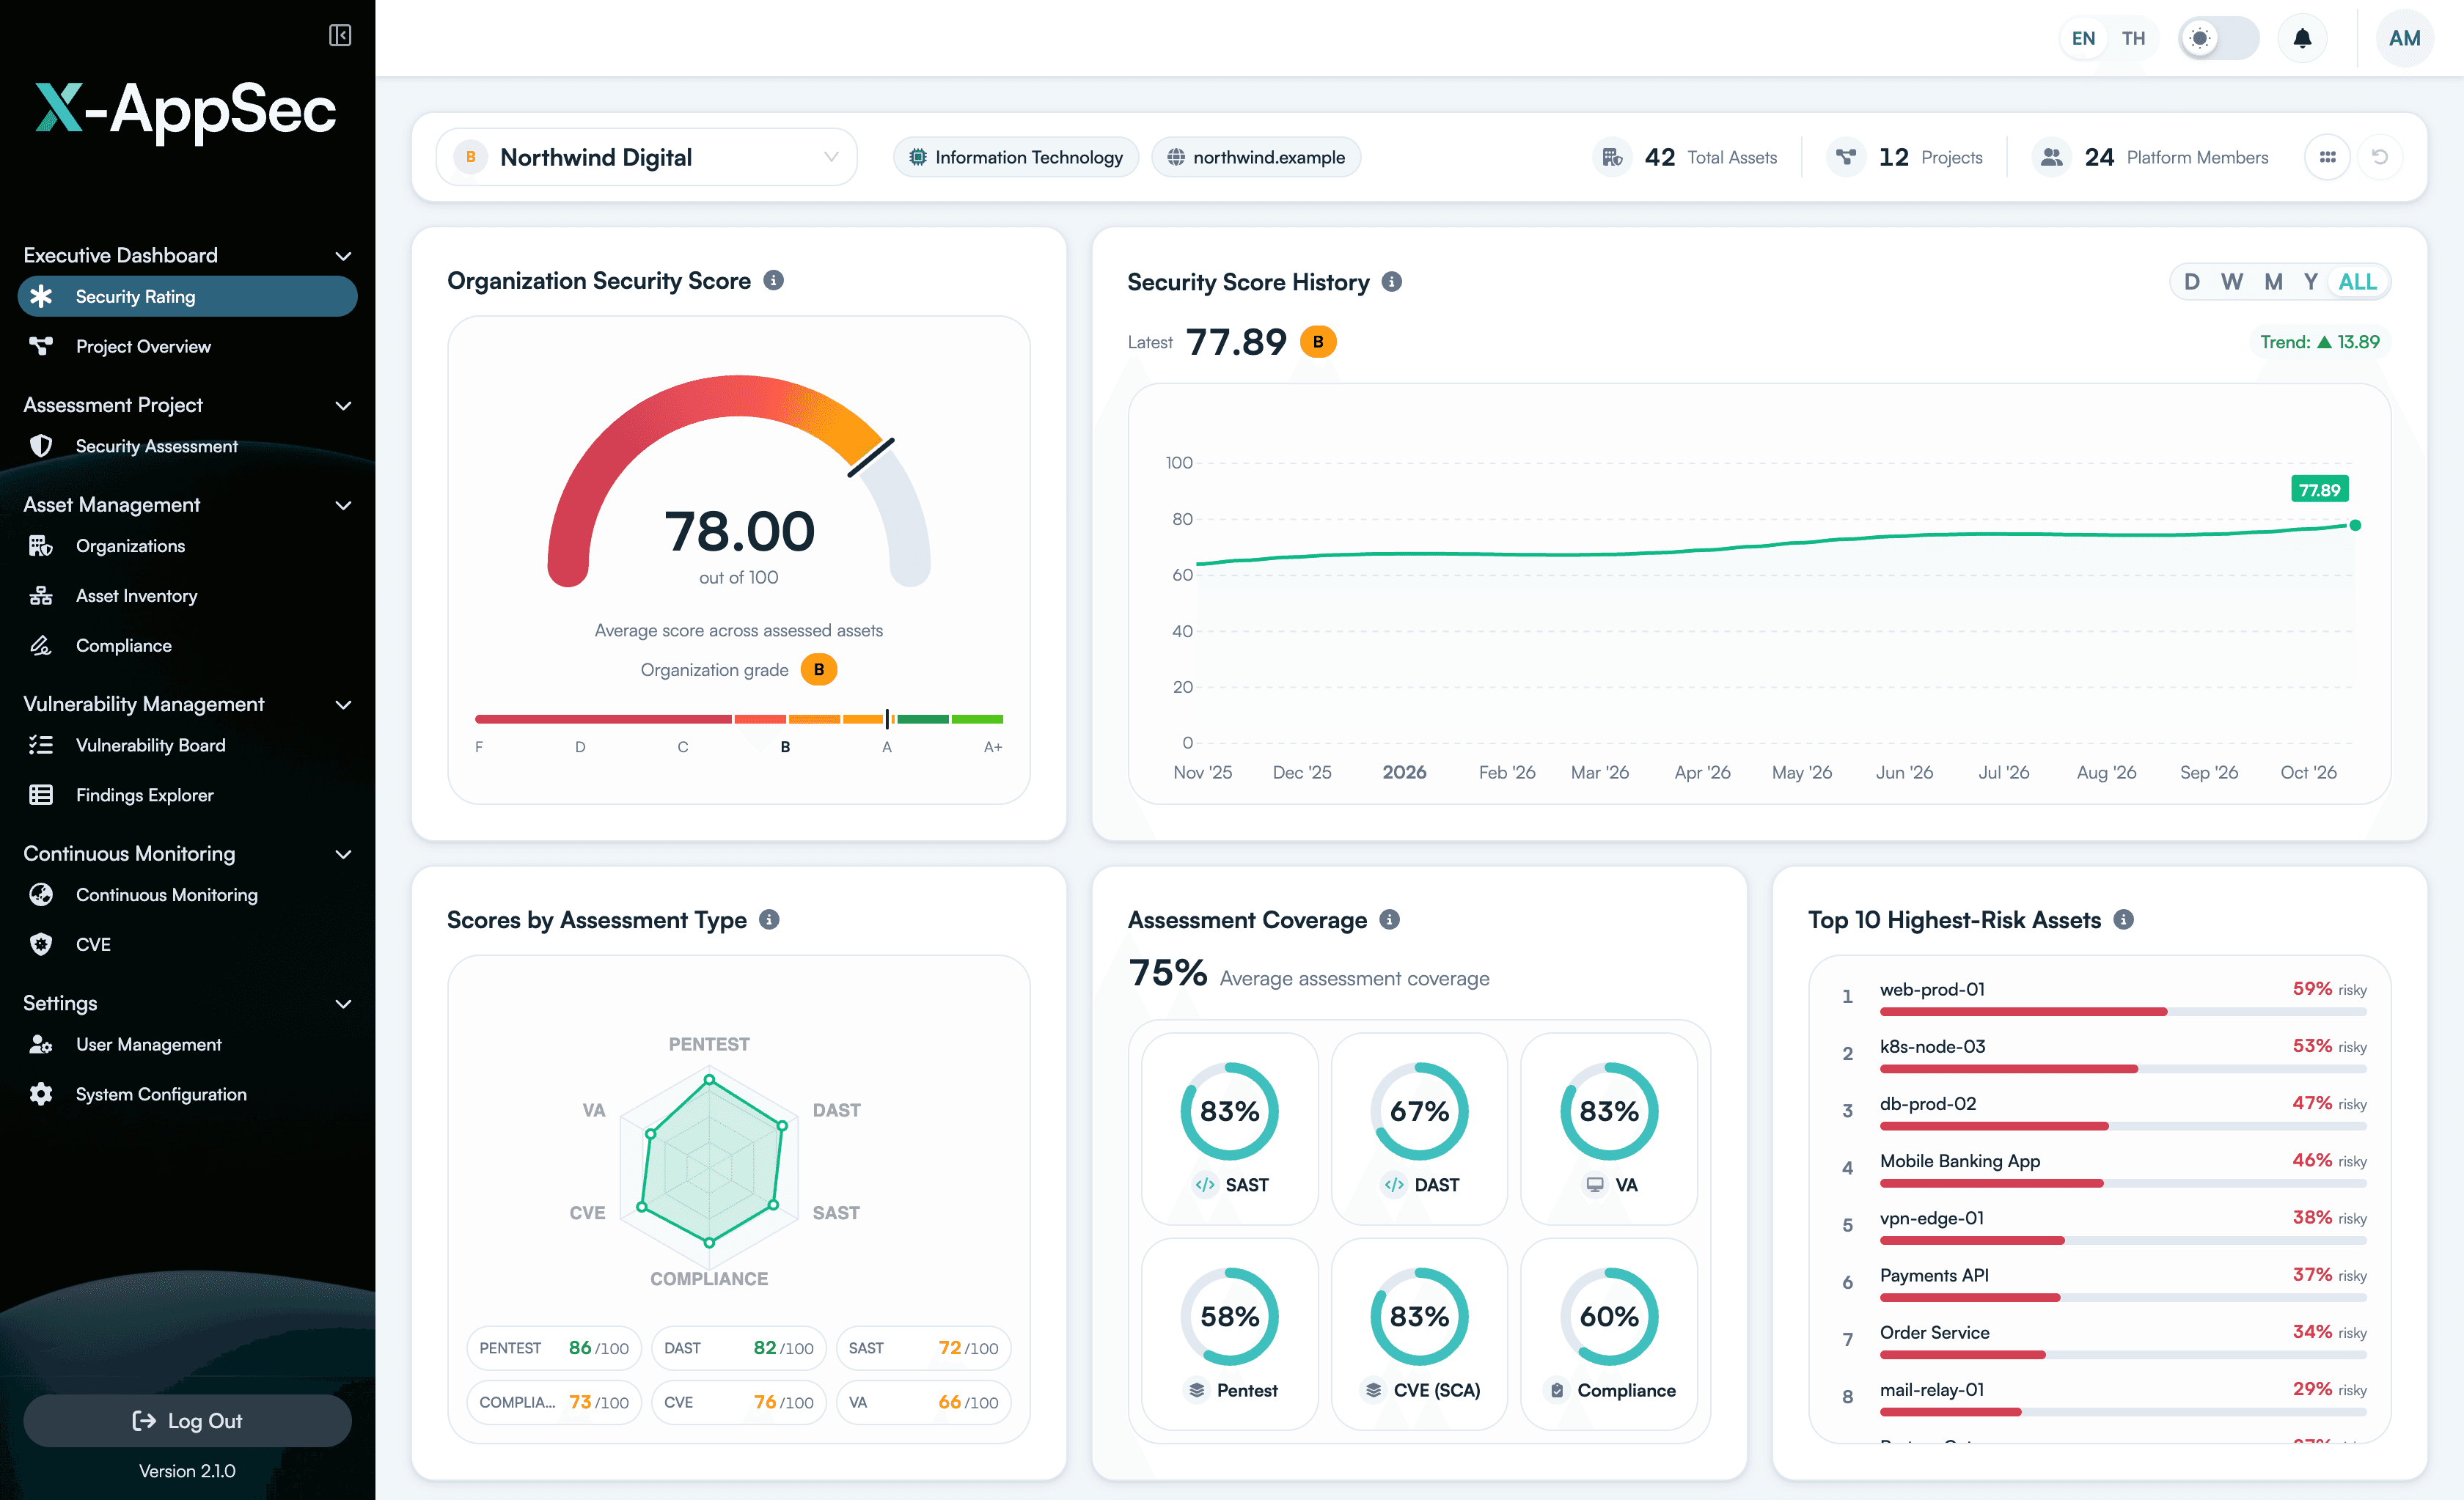Viewport: 2464px width, 1500px height.
Task: Collapse the sidebar panel icon
Action: [x=340, y=35]
